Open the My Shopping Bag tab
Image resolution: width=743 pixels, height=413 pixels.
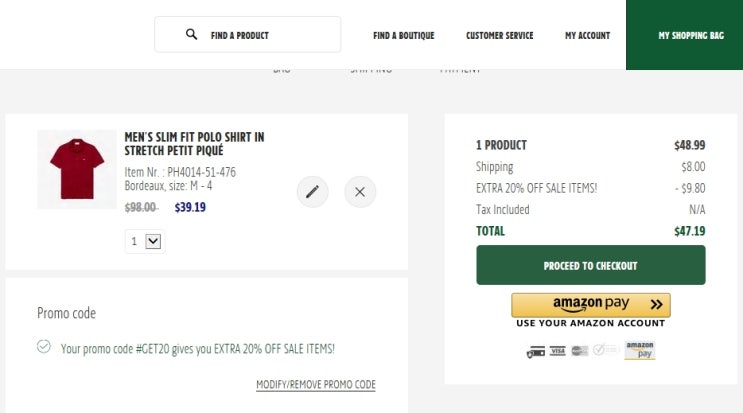click(x=690, y=36)
